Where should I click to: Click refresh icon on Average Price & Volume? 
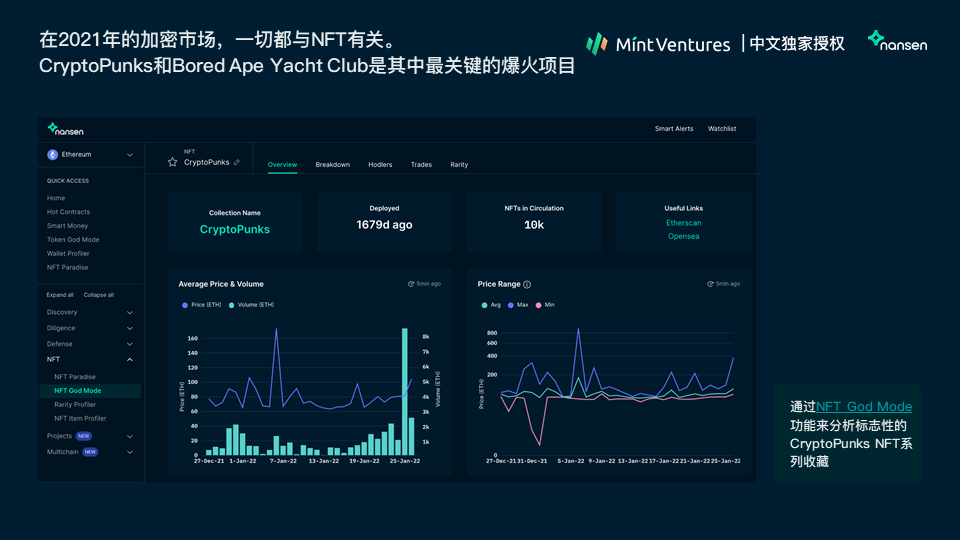click(x=411, y=284)
